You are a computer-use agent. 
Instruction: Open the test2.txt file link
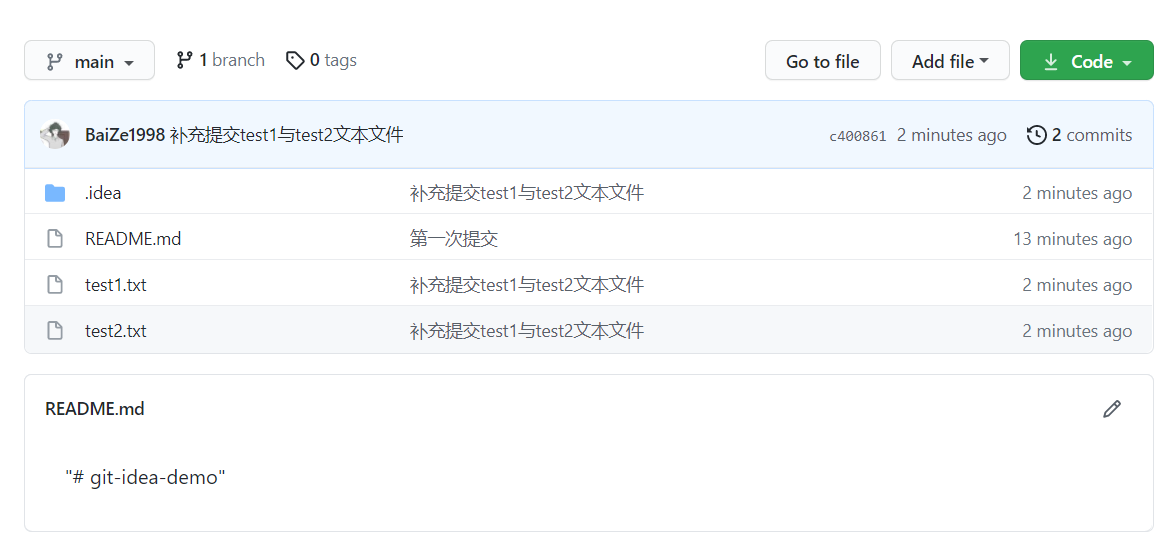pos(116,331)
